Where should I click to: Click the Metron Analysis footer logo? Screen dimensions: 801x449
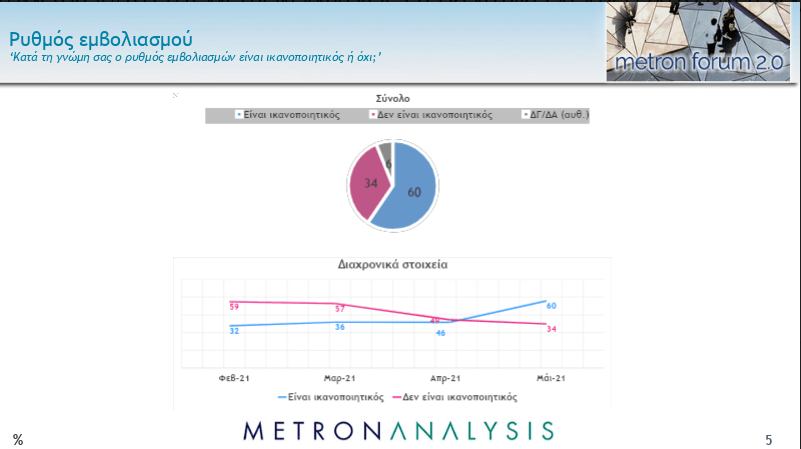[399, 431]
